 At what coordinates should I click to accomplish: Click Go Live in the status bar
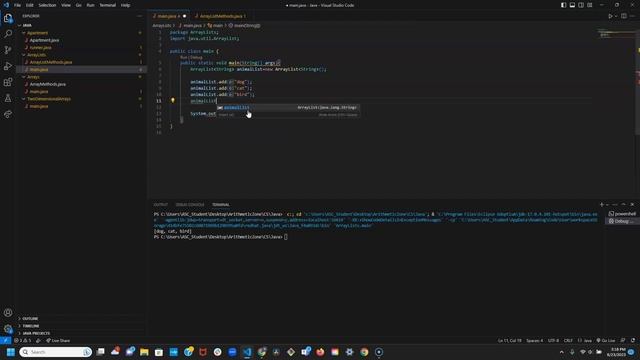point(606,340)
